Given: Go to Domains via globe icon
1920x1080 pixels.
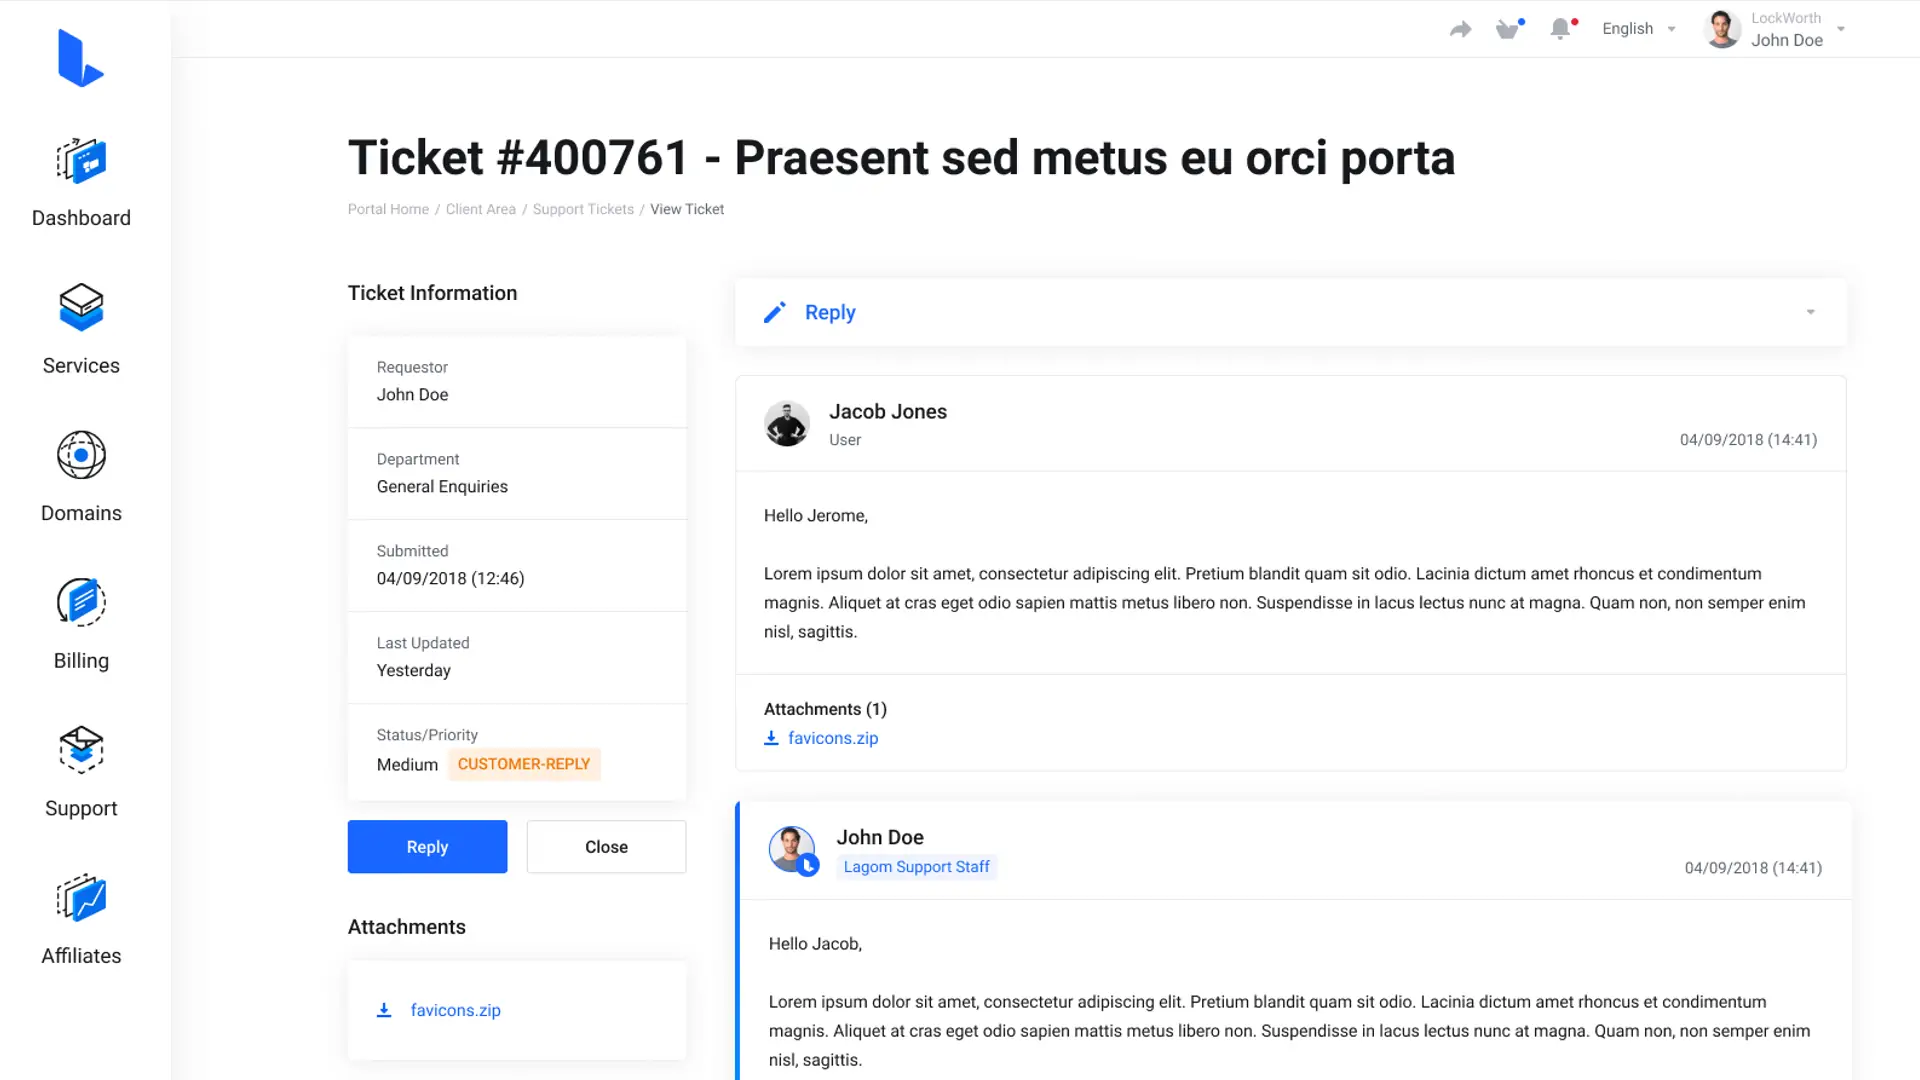Looking at the screenshot, I should (81, 455).
